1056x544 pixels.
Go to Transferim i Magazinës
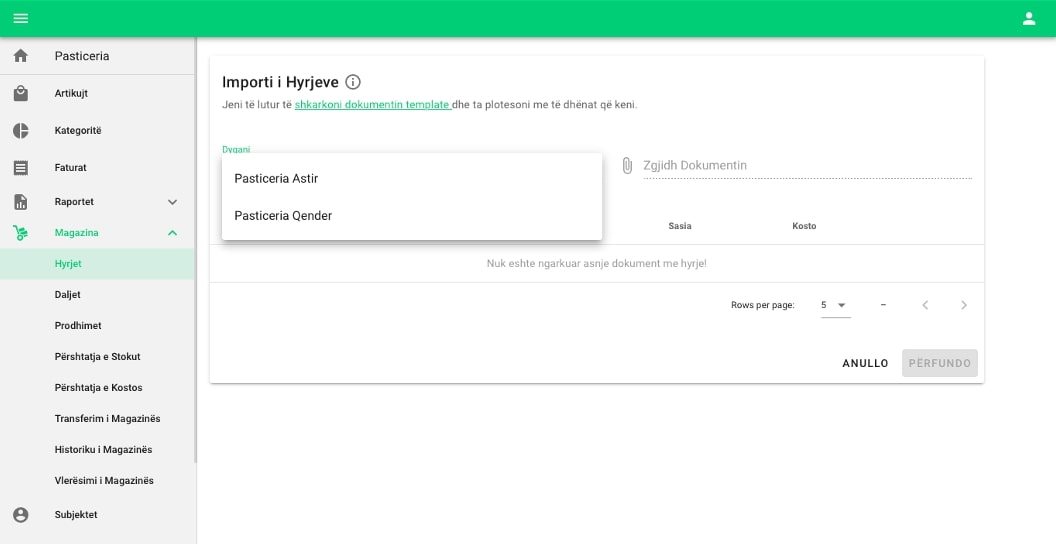pos(107,419)
